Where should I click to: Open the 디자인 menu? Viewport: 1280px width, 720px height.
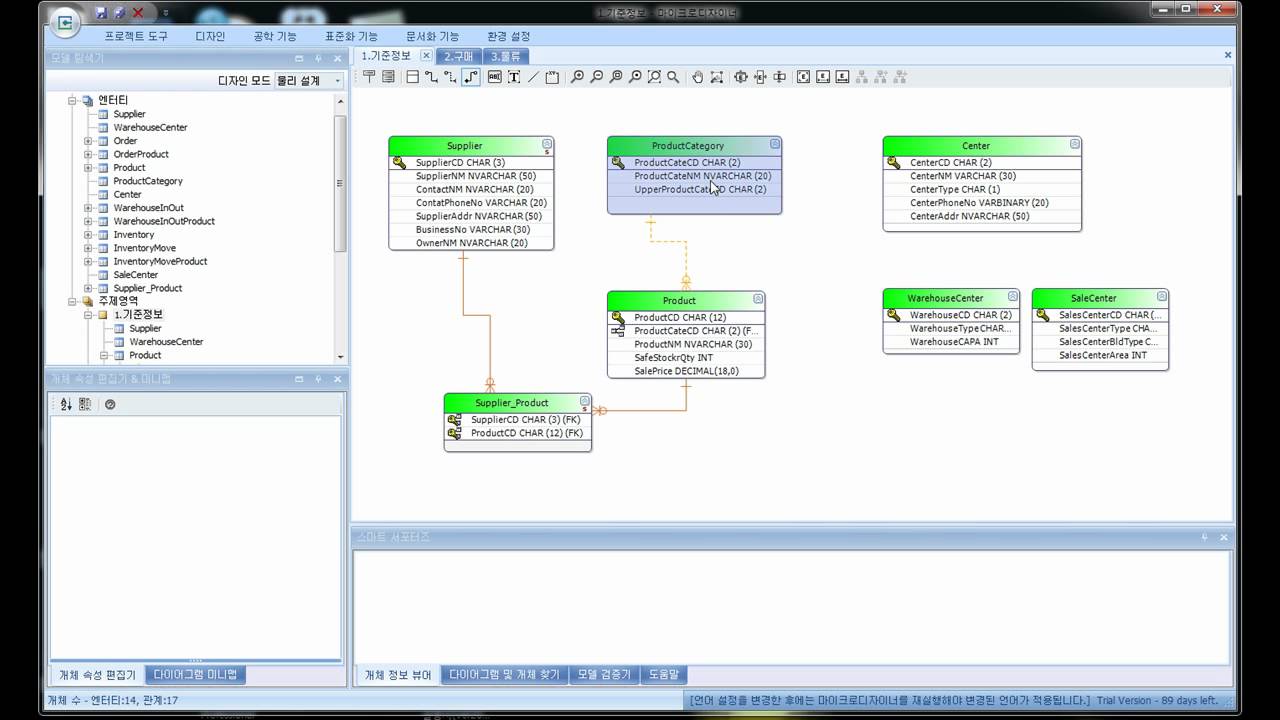210,36
